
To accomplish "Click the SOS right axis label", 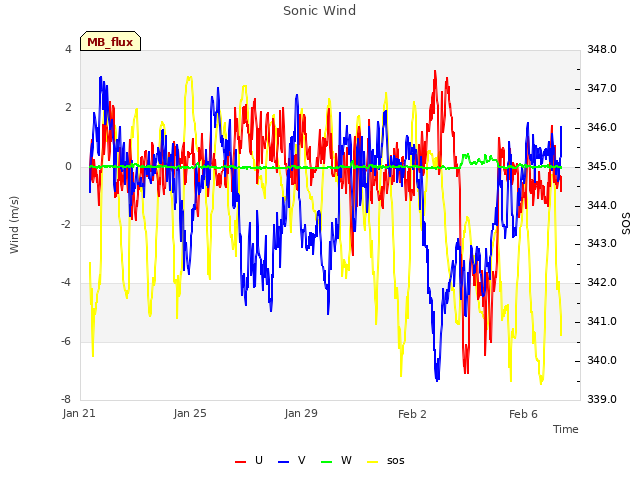I will coord(626,224).
